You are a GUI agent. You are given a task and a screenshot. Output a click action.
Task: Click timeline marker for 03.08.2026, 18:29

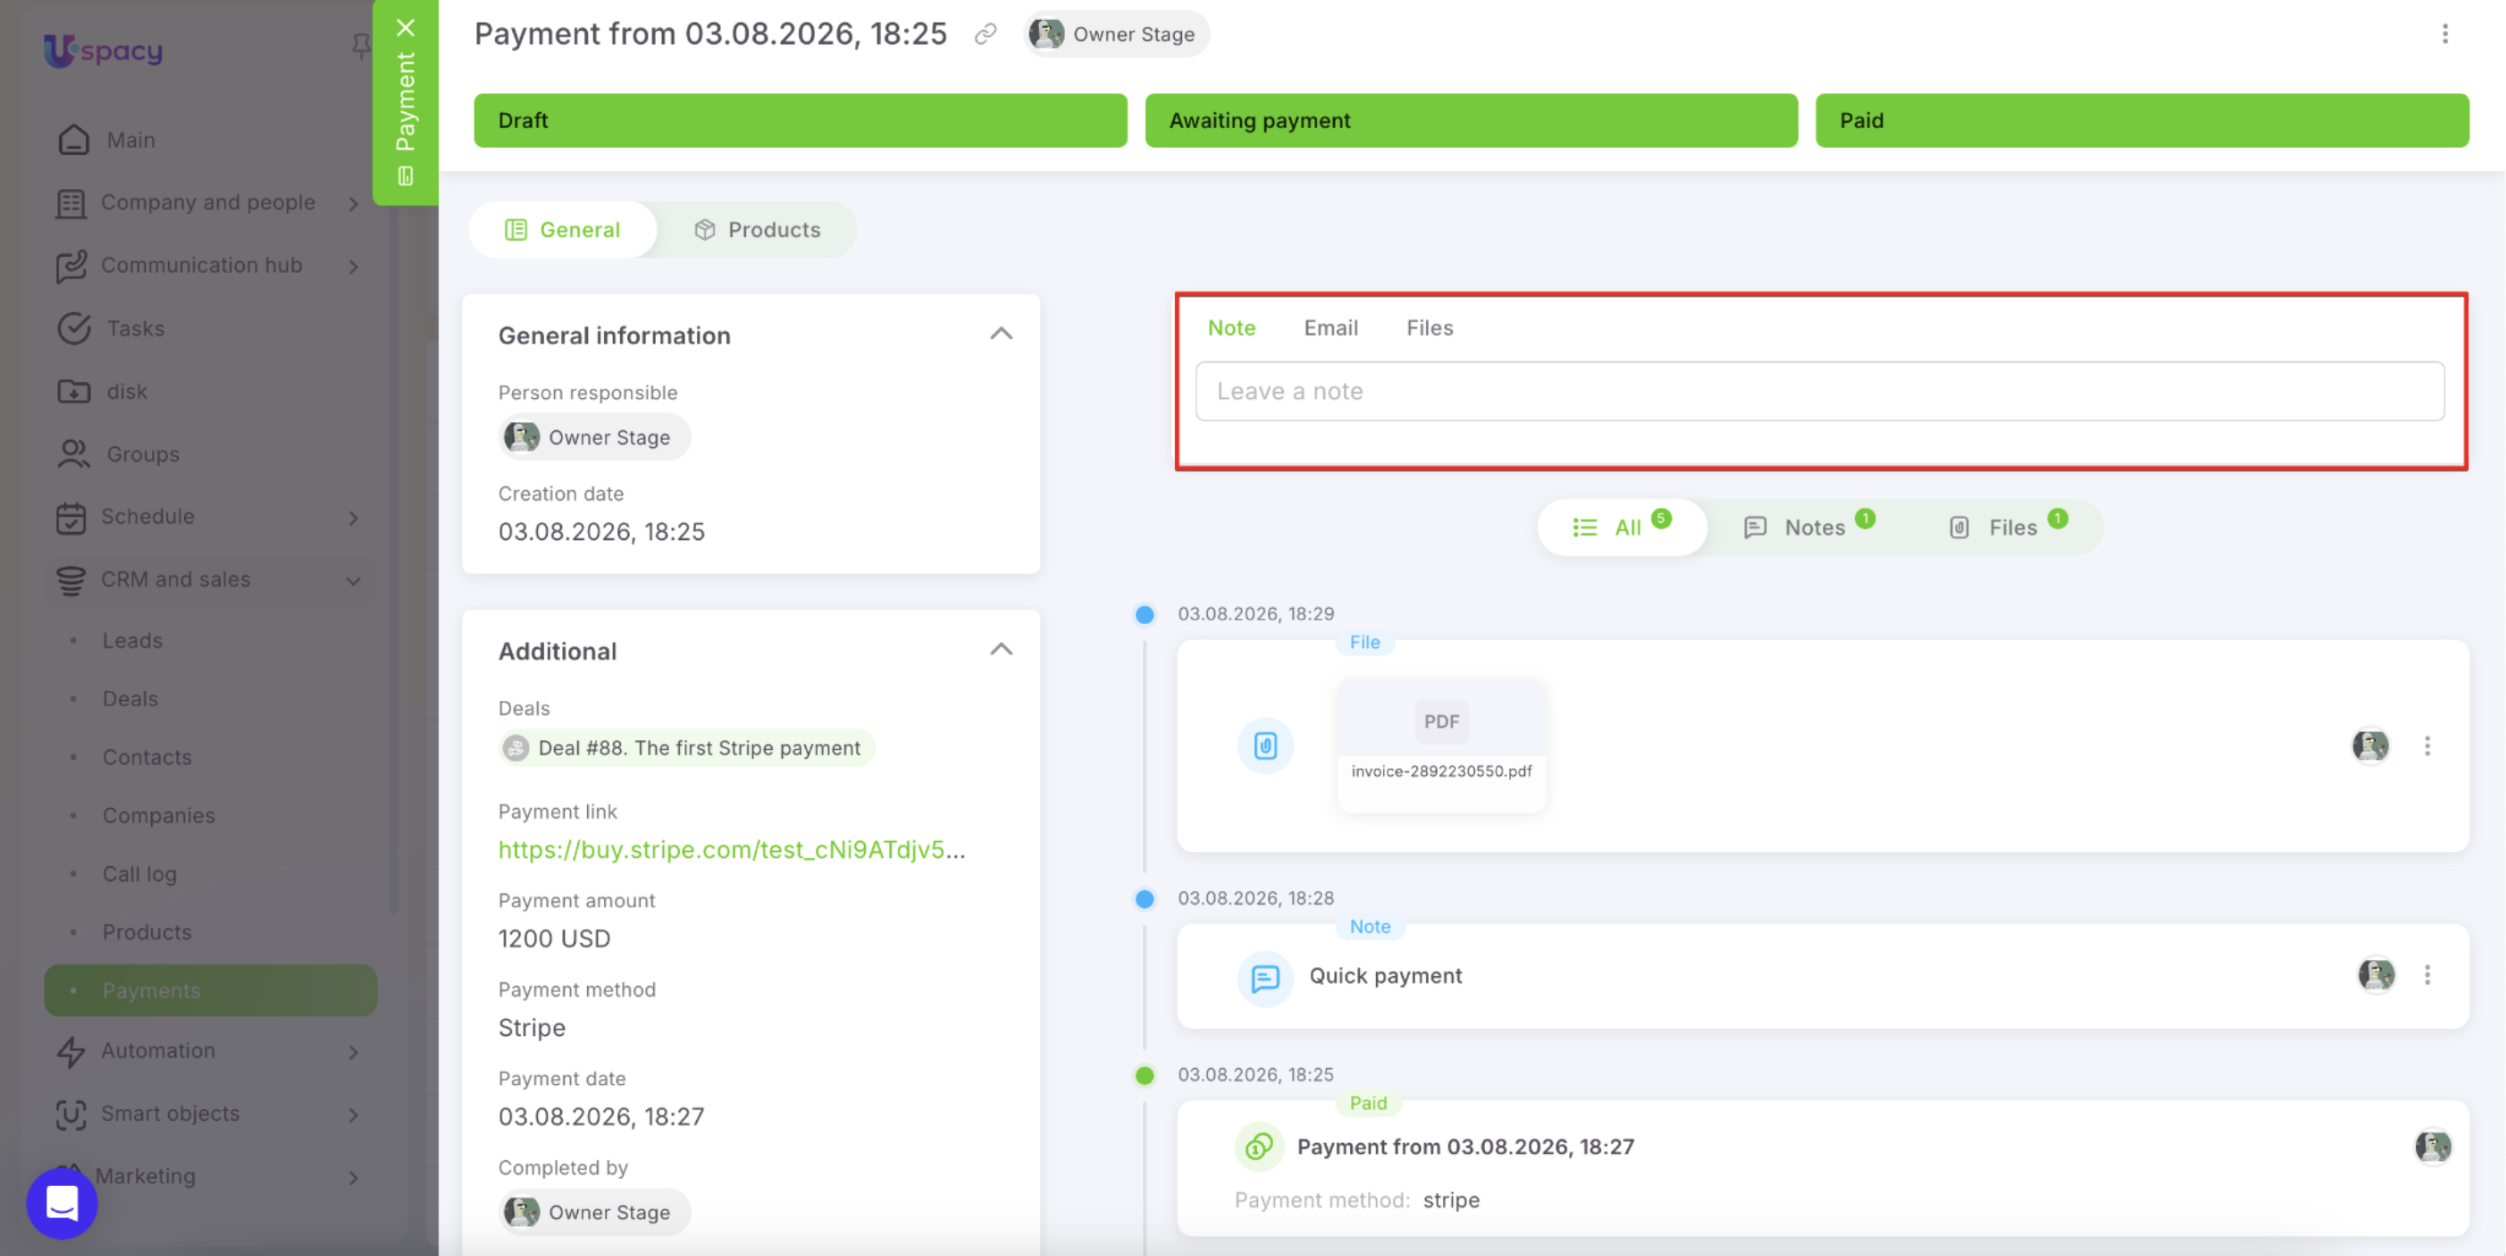(x=1145, y=614)
